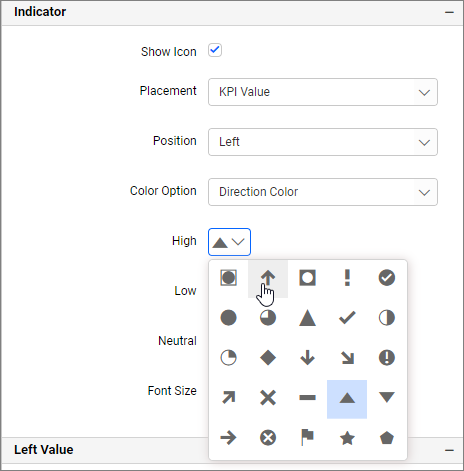Select the down arrow icon
The height and width of the screenshot is (471, 464).
[307, 358]
